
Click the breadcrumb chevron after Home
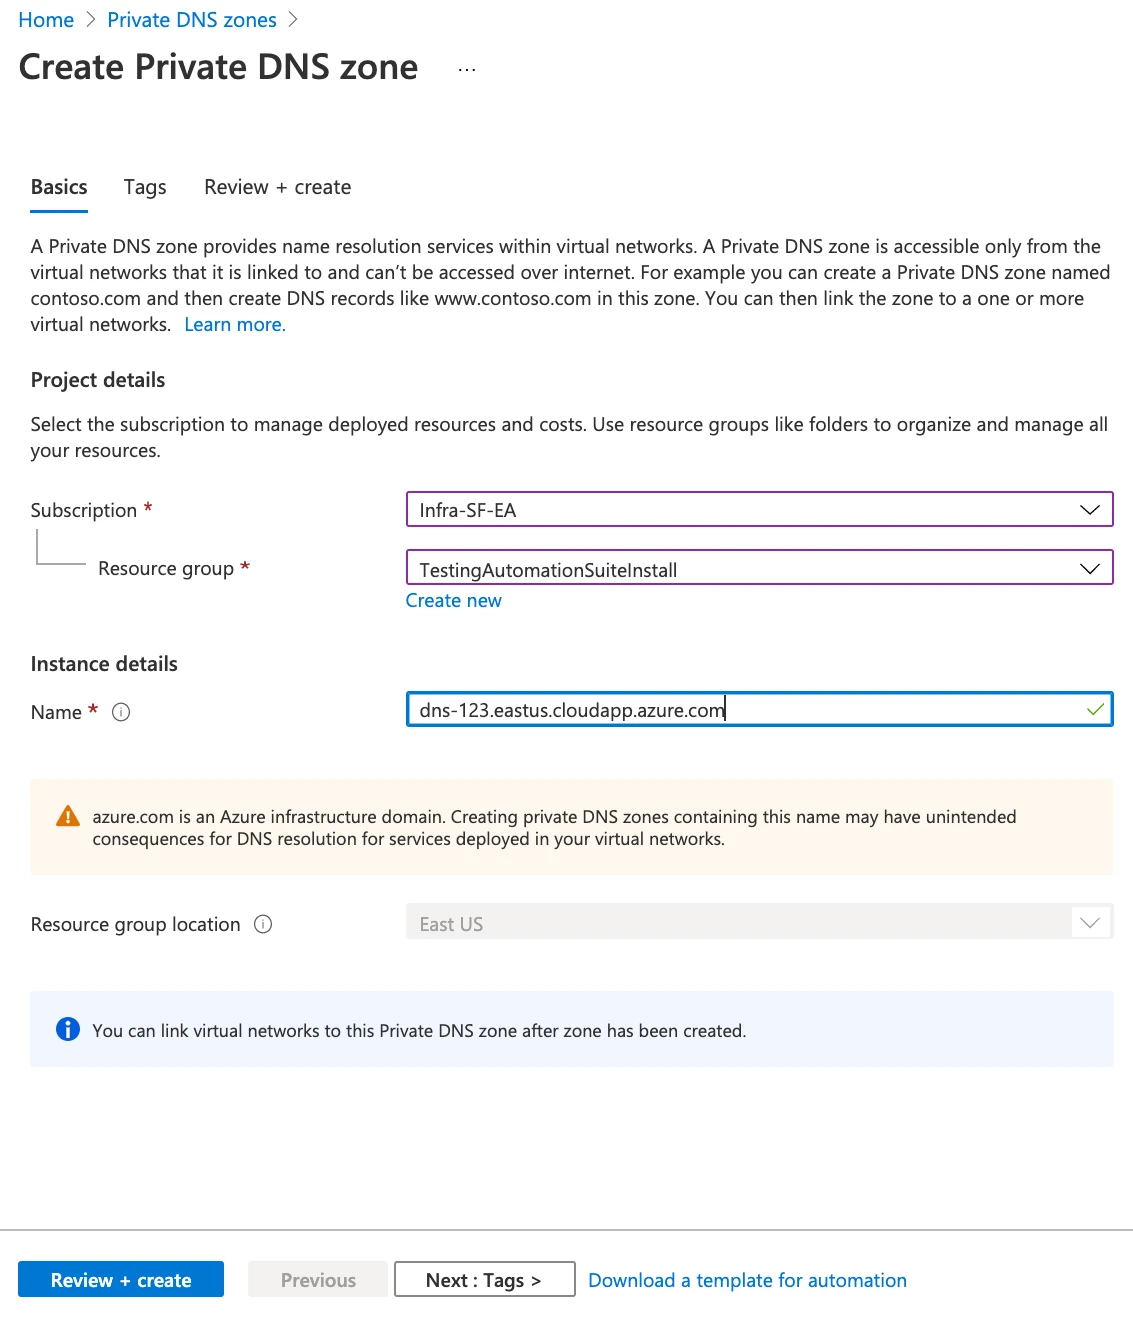pos(91,20)
